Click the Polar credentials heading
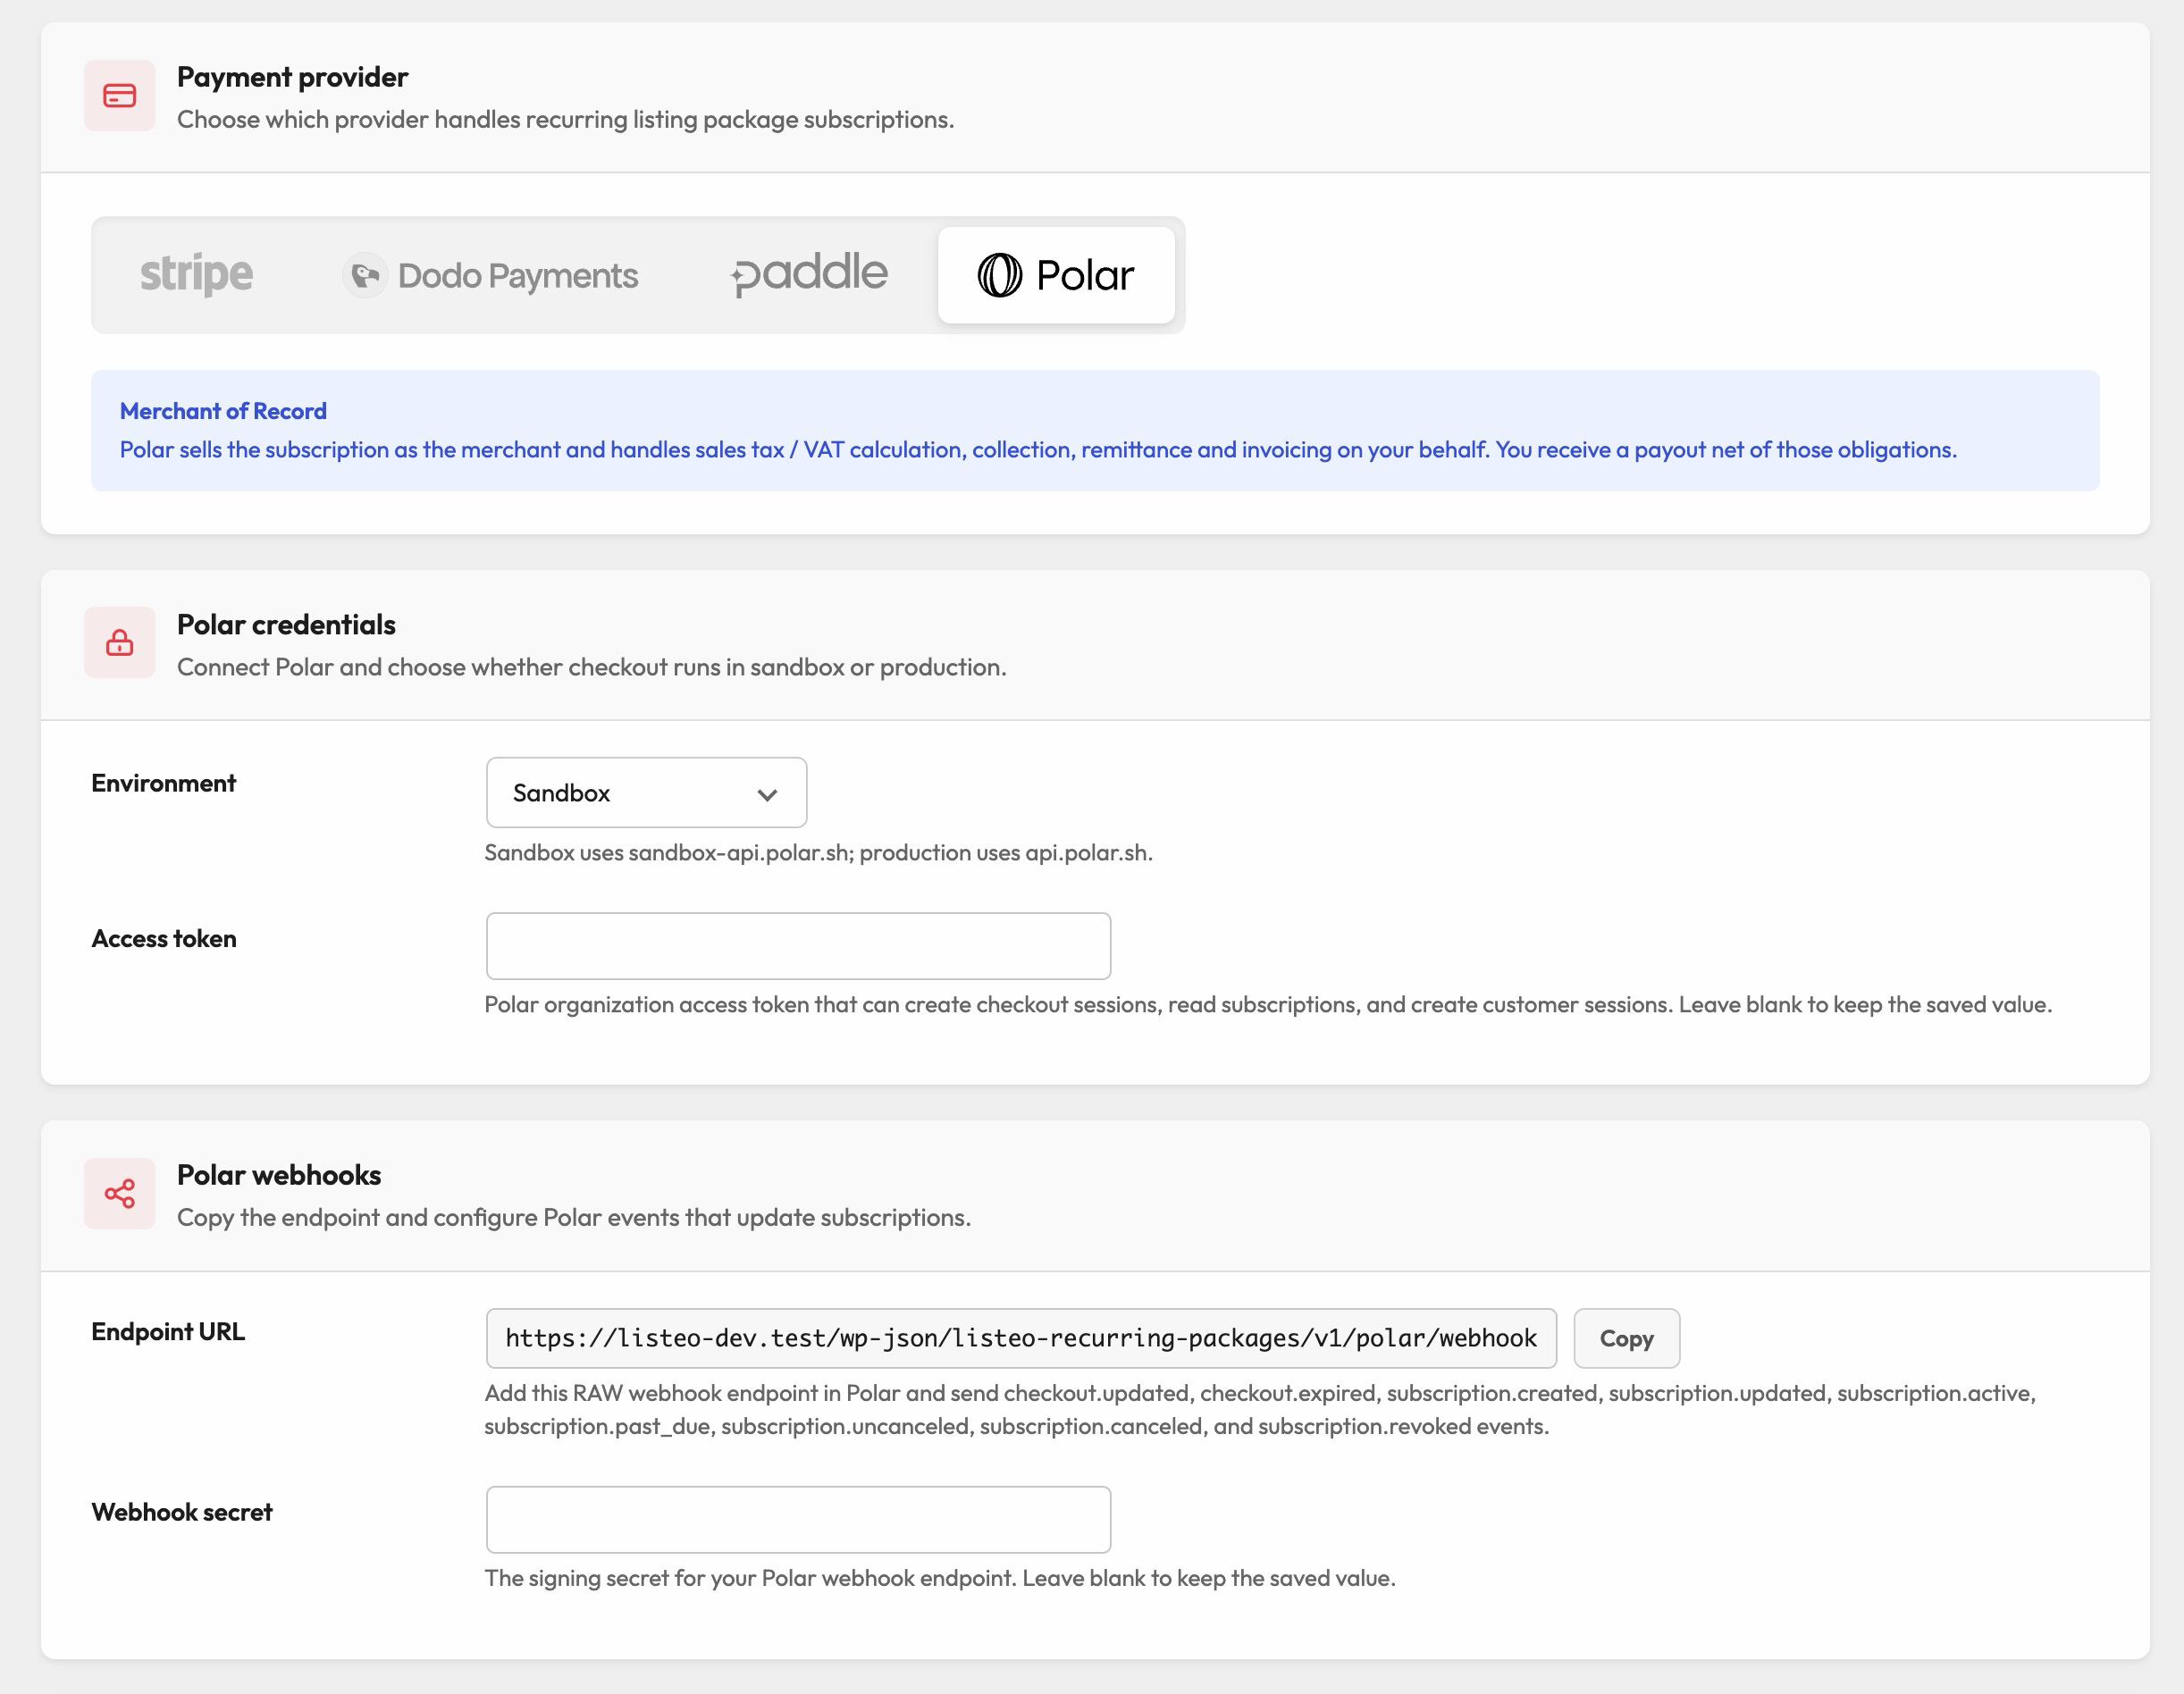This screenshot has width=2184, height=1694. [x=286, y=625]
